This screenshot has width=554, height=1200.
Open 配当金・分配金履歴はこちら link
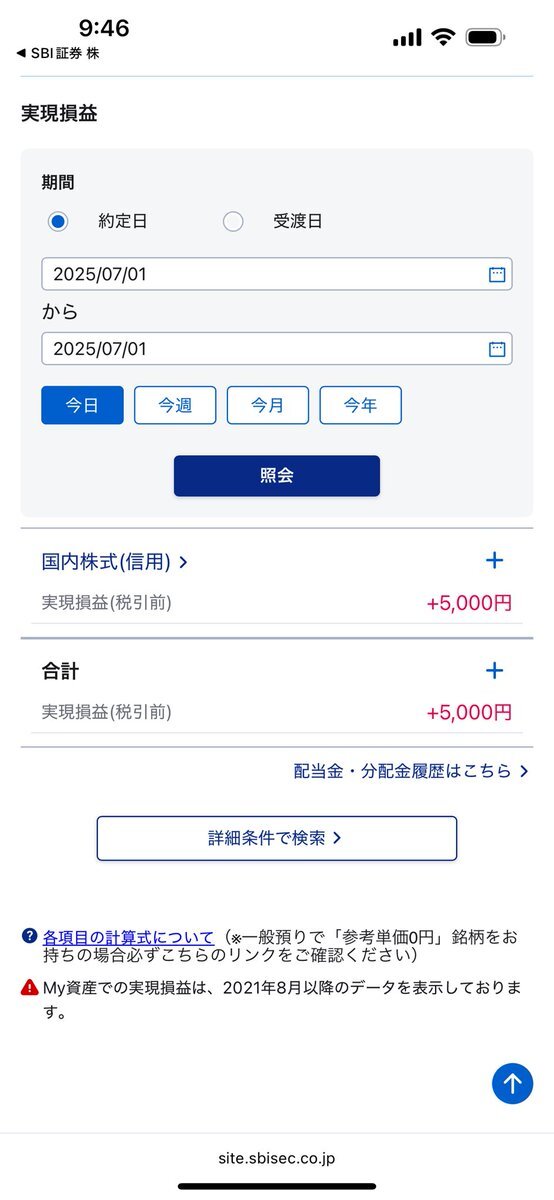click(x=412, y=771)
